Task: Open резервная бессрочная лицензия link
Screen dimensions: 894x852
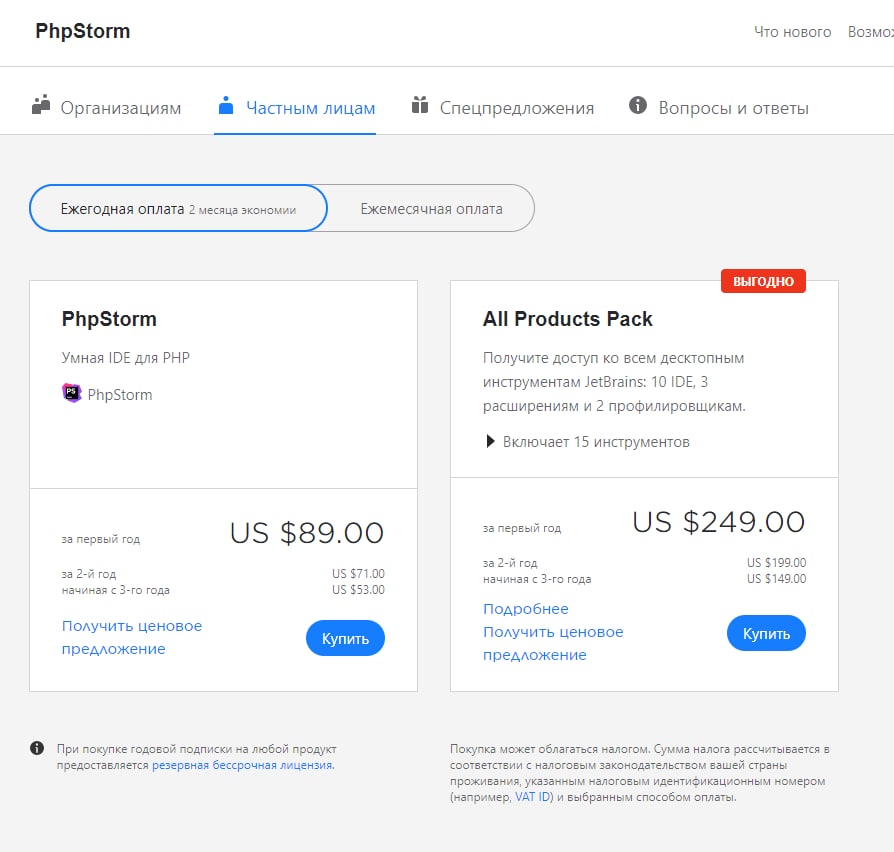Action: 242,765
